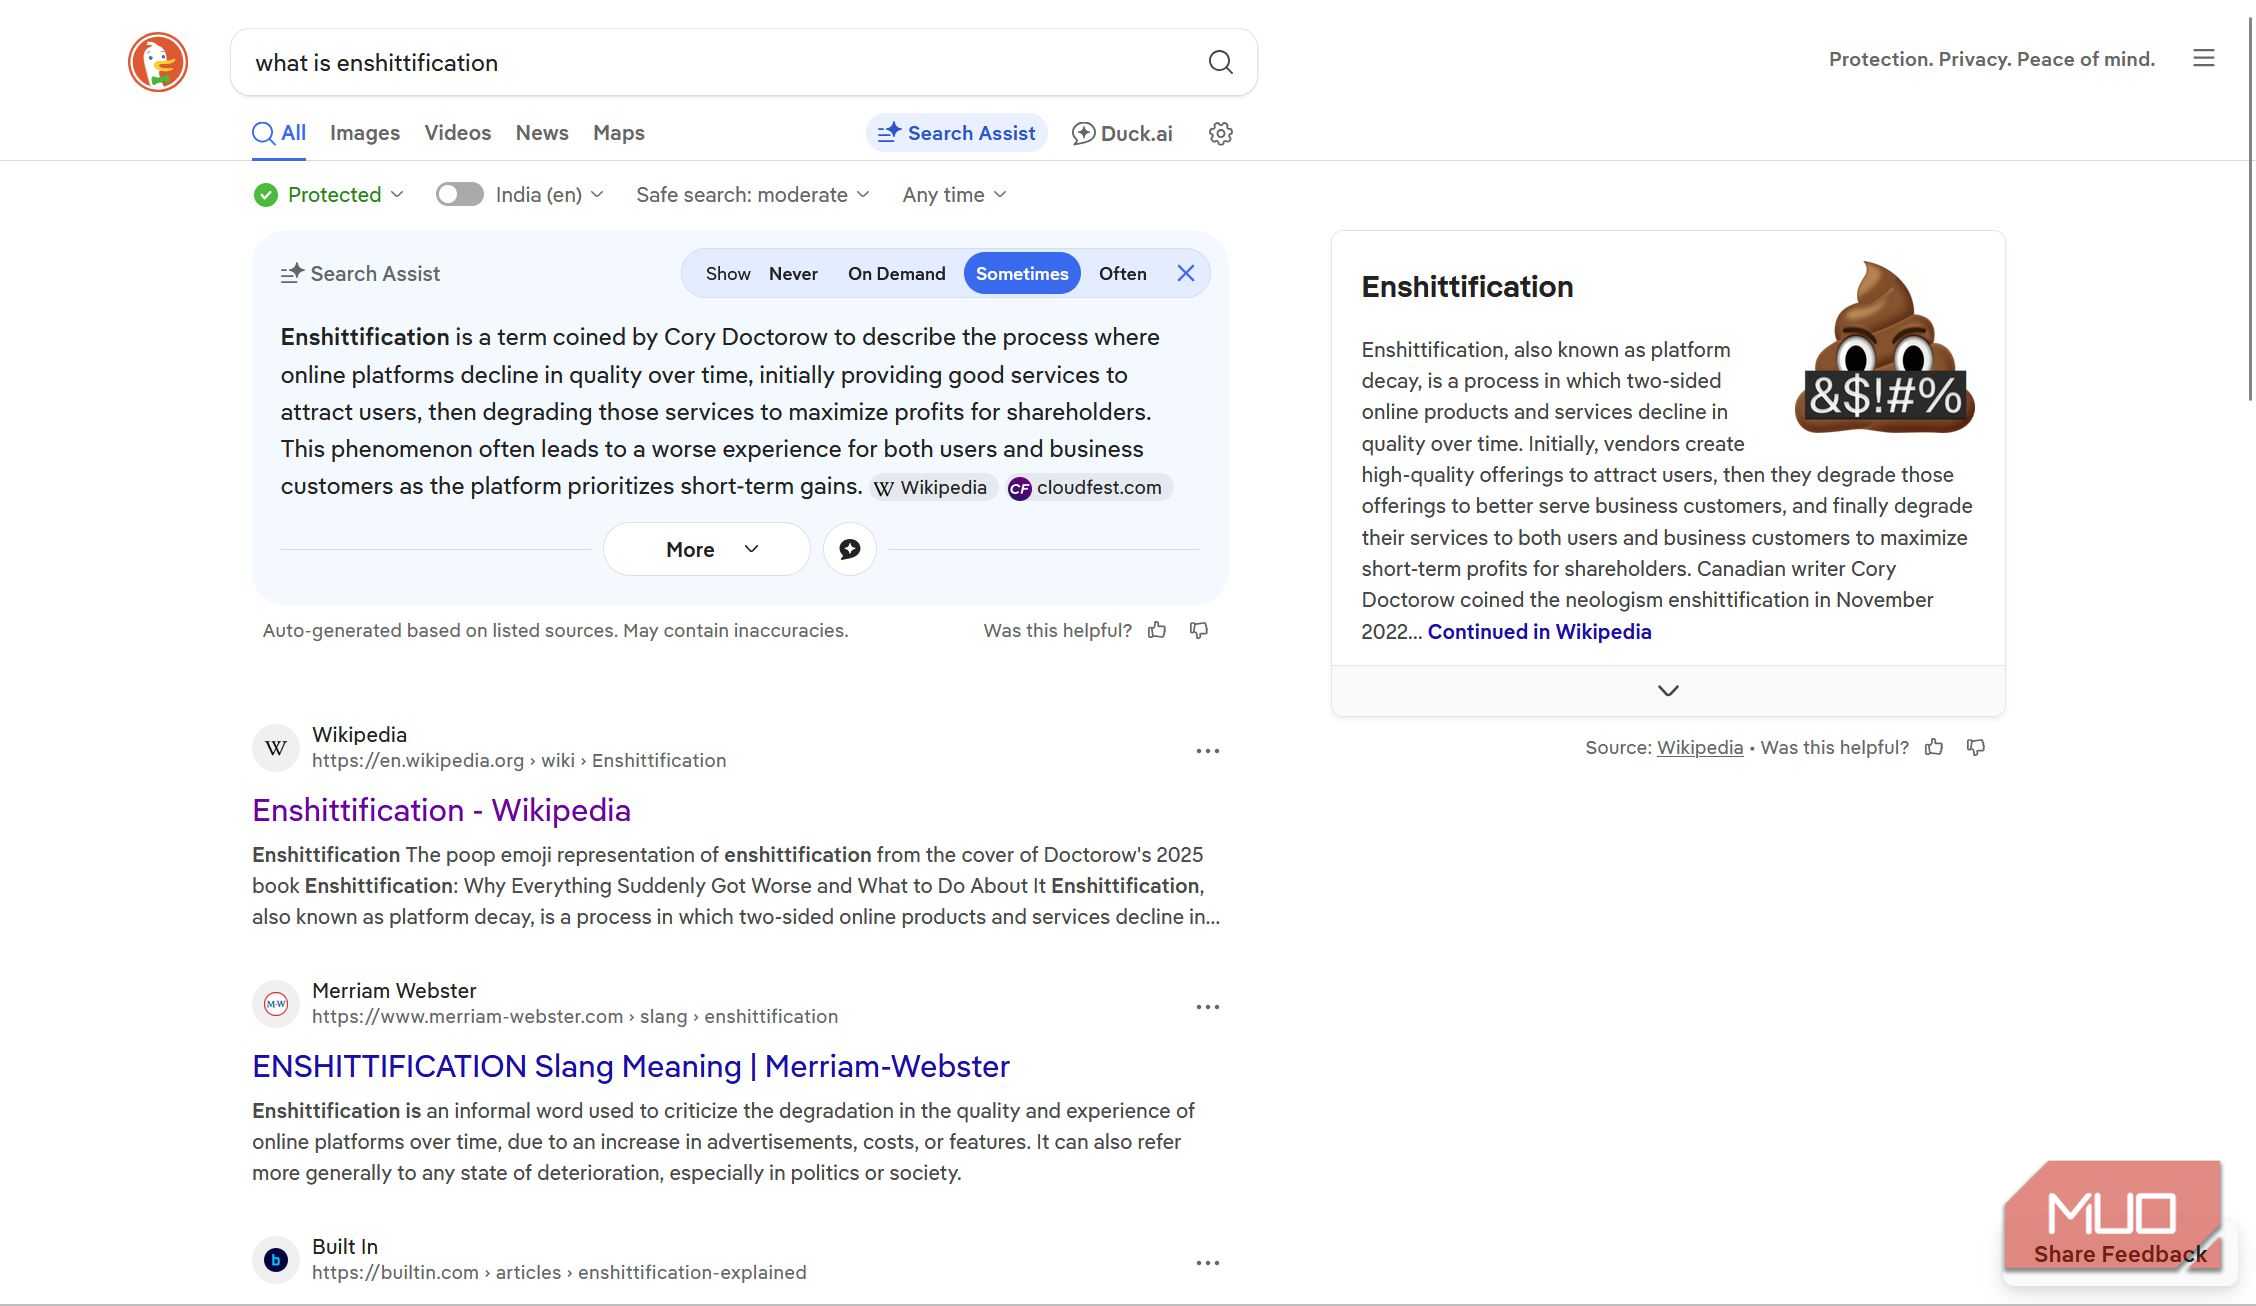
Task: Open Safe search: moderate dropdown
Action: [753, 195]
